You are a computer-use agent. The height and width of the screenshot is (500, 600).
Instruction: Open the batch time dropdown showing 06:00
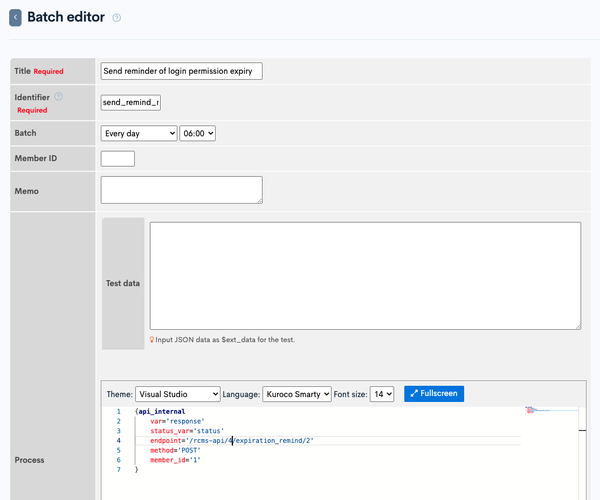click(197, 133)
